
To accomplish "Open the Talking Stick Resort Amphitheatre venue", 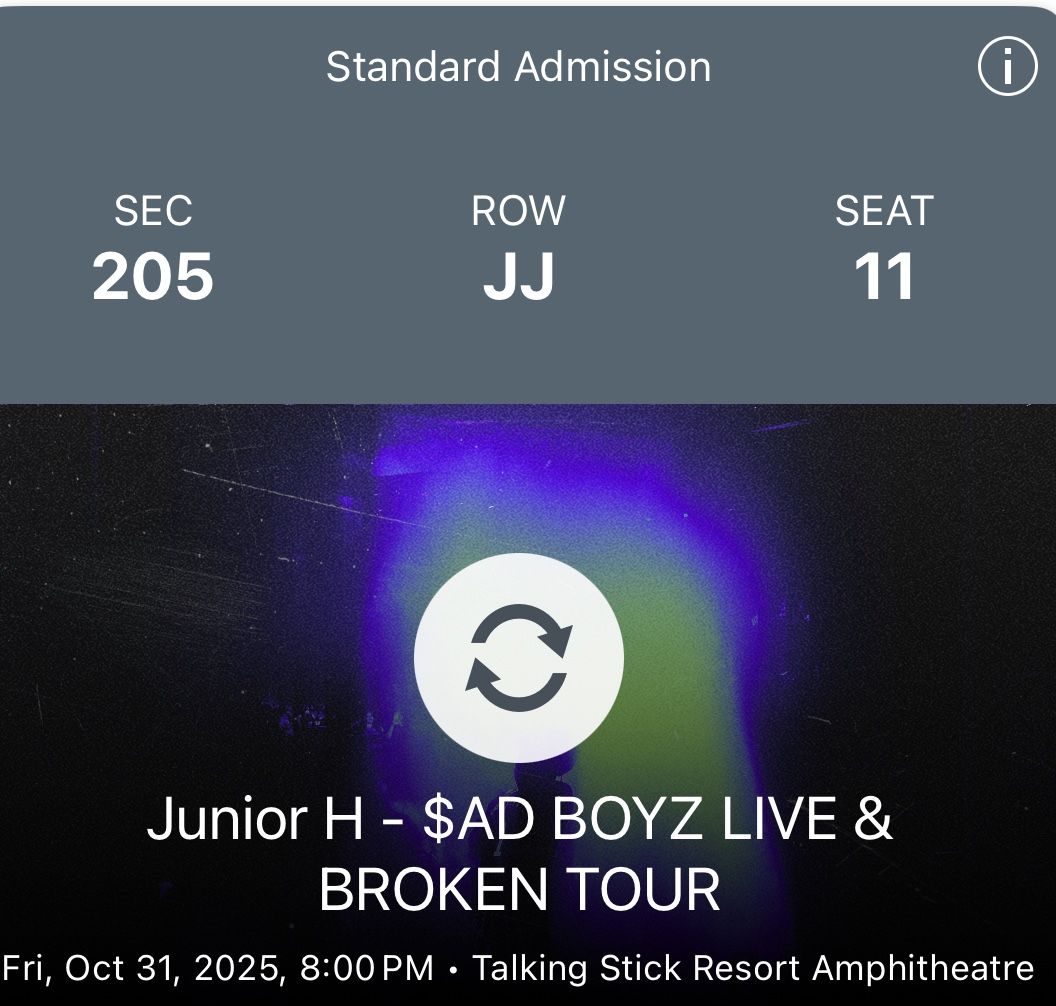I will (752, 968).
